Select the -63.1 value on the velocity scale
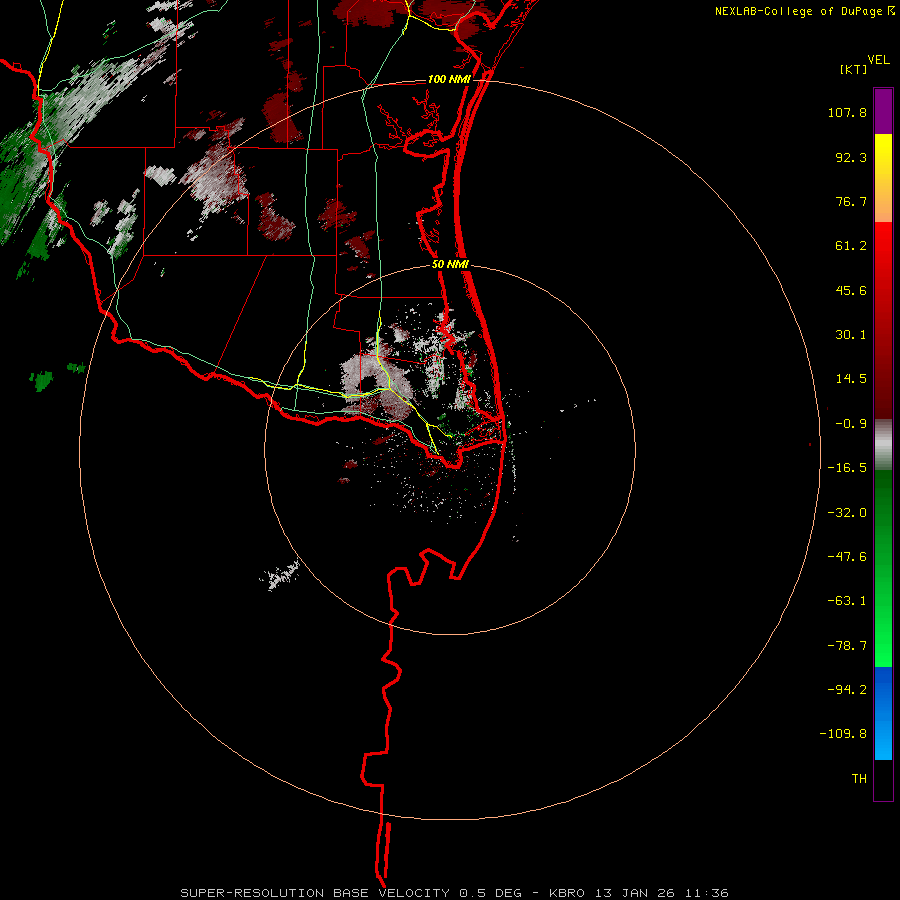This screenshot has height=900, width=900. [x=847, y=601]
